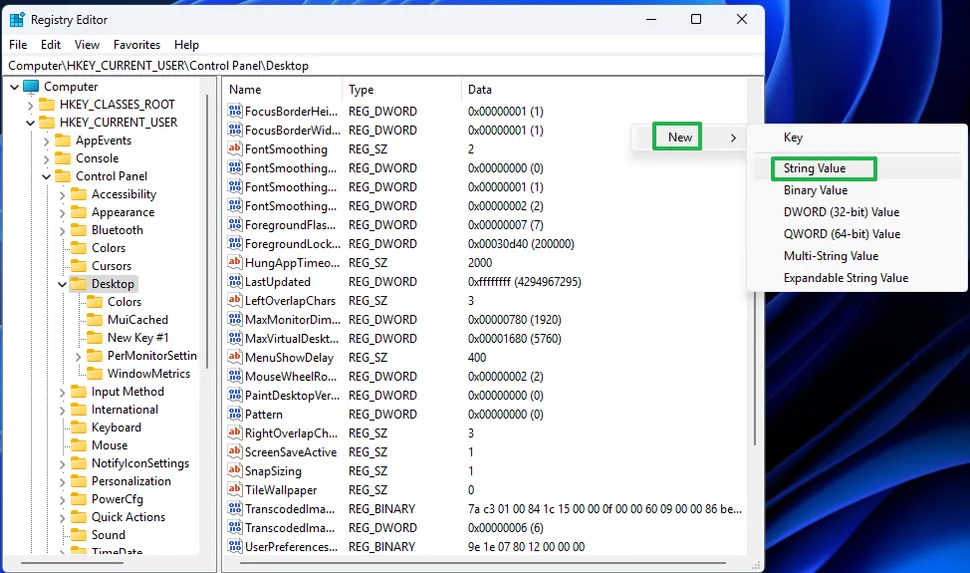Expand the HKEY_CLASSES_ROOT tree node
The height and width of the screenshot is (573, 970).
pyautogui.click(x=30, y=105)
